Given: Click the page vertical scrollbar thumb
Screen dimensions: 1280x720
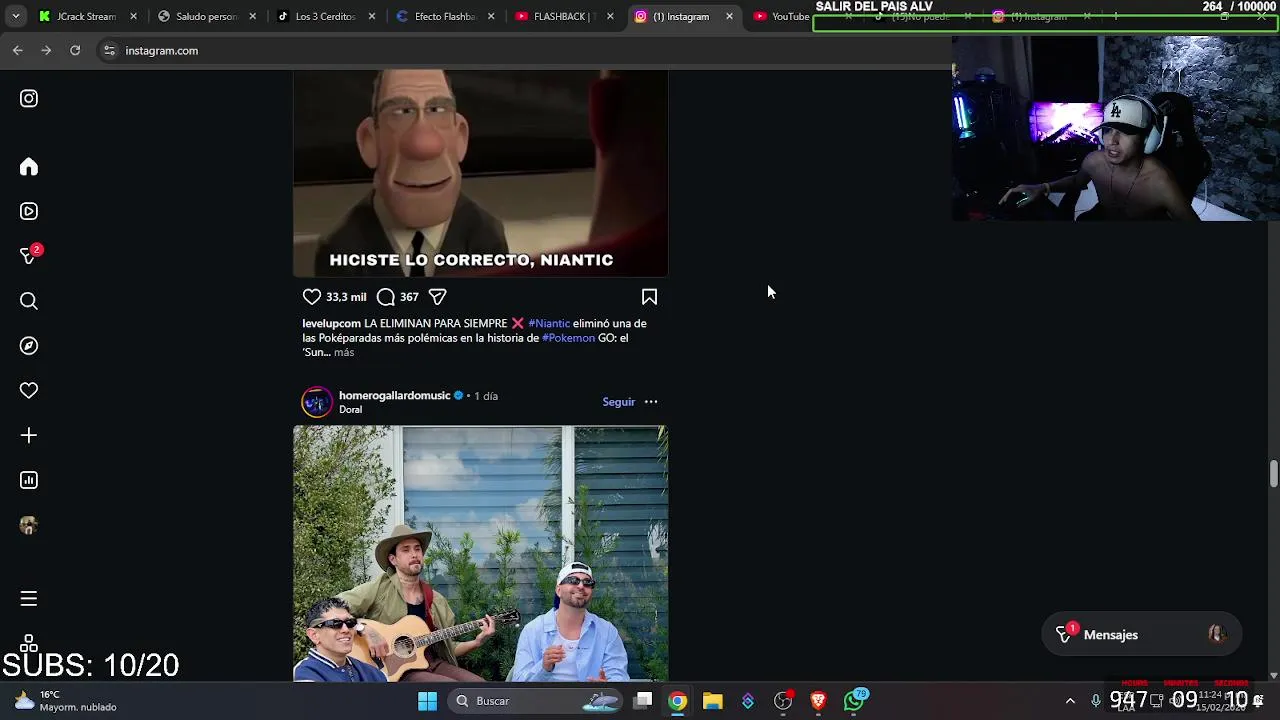Looking at the screenshot, I should point(1273,474).
